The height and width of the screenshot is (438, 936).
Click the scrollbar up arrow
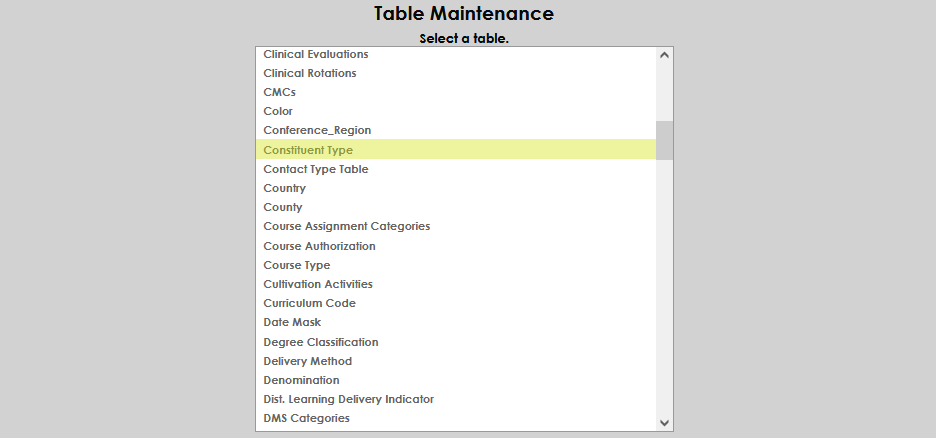(665, 55)
